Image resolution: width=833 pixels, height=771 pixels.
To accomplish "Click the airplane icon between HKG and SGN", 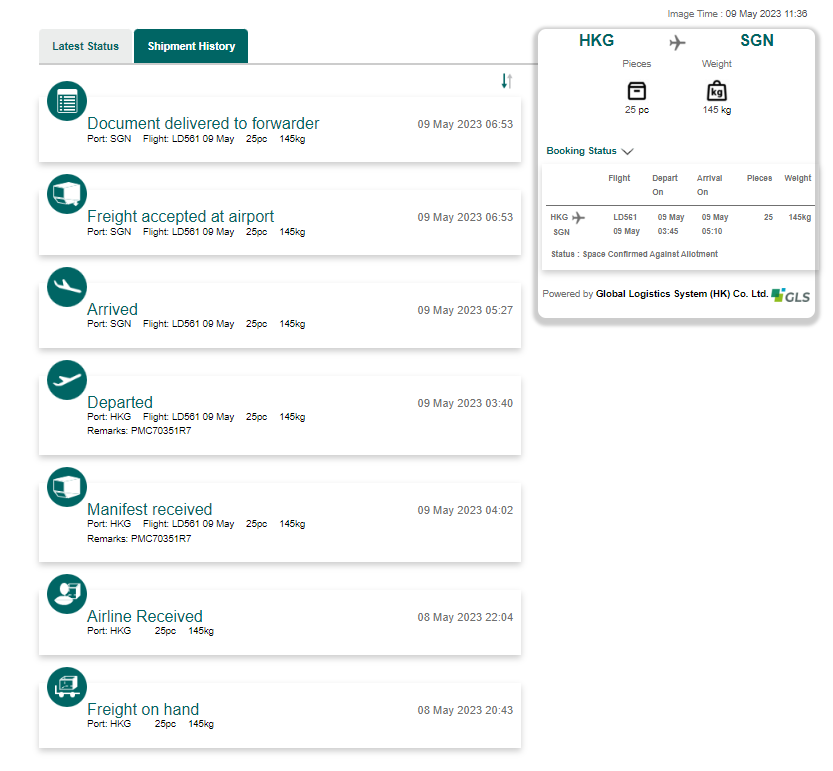I will coord(678,42).
